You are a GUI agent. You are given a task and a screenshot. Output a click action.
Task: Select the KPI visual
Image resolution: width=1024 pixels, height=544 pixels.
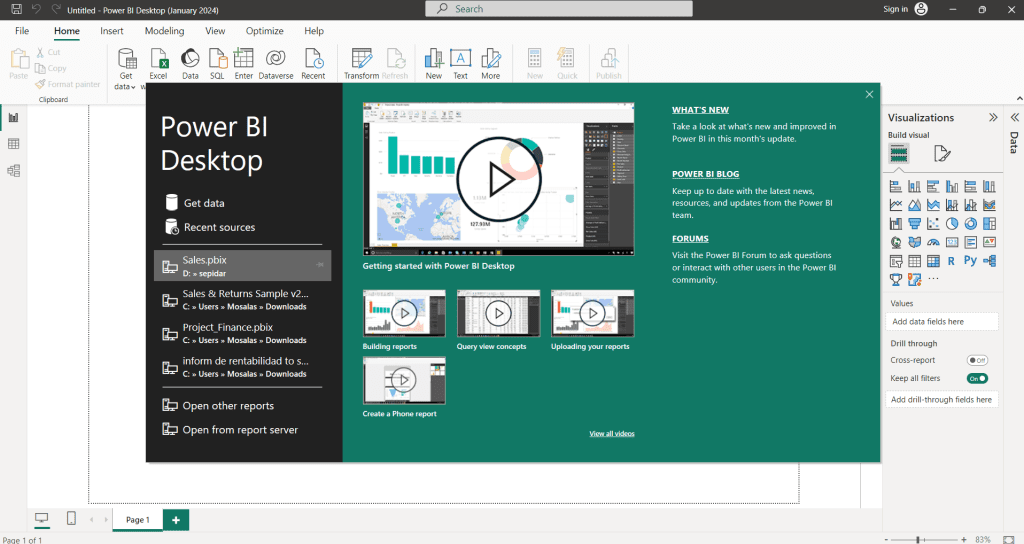click(x=989, y=242)
